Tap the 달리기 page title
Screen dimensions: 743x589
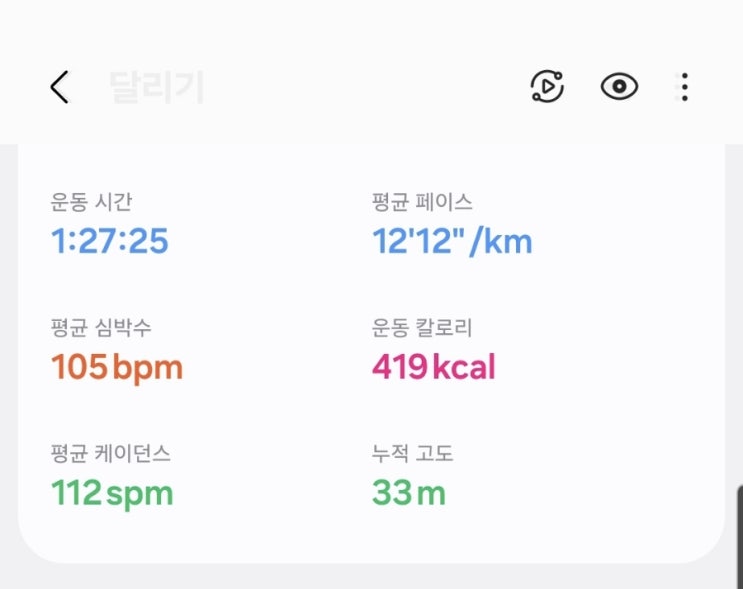pyautogui.click(x=156, y=88)
